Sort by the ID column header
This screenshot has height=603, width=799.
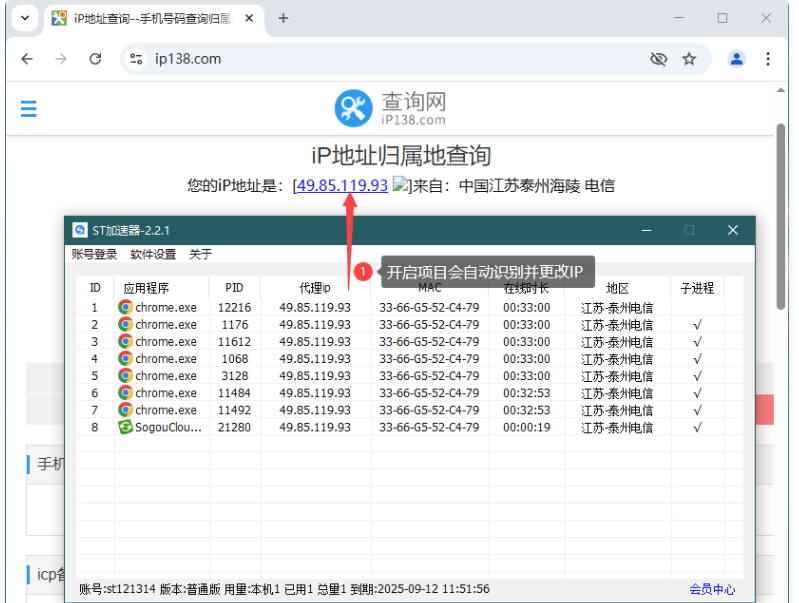click(x=95, y=288)
